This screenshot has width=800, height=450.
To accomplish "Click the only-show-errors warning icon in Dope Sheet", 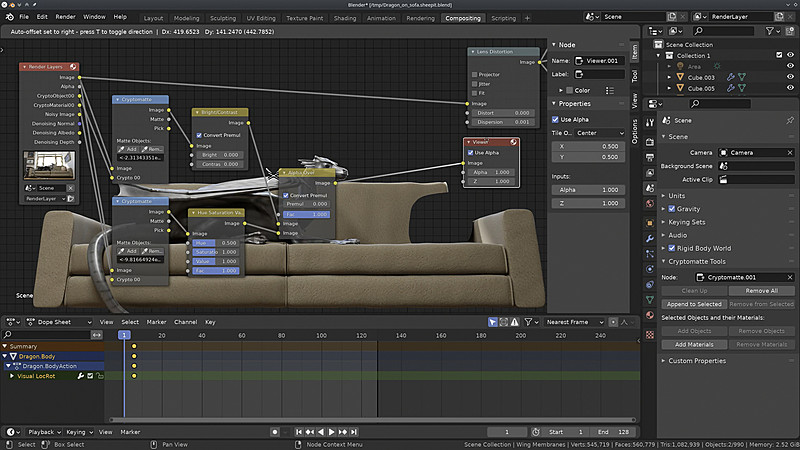I will [515, 322].
